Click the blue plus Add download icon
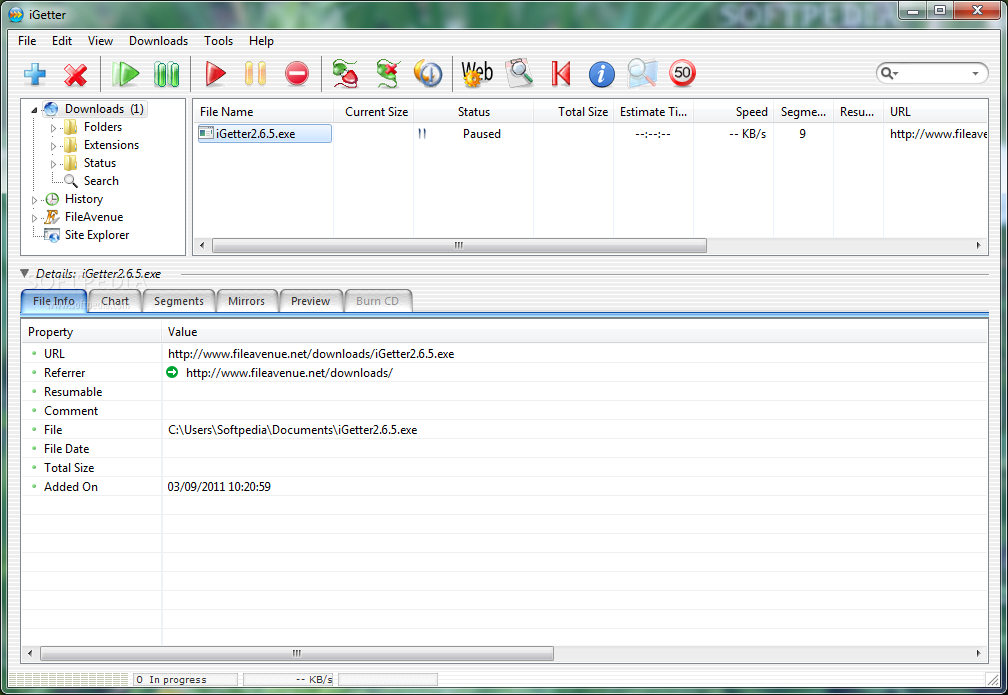This screenshot has height=695, width=1008. coord(35,74)
